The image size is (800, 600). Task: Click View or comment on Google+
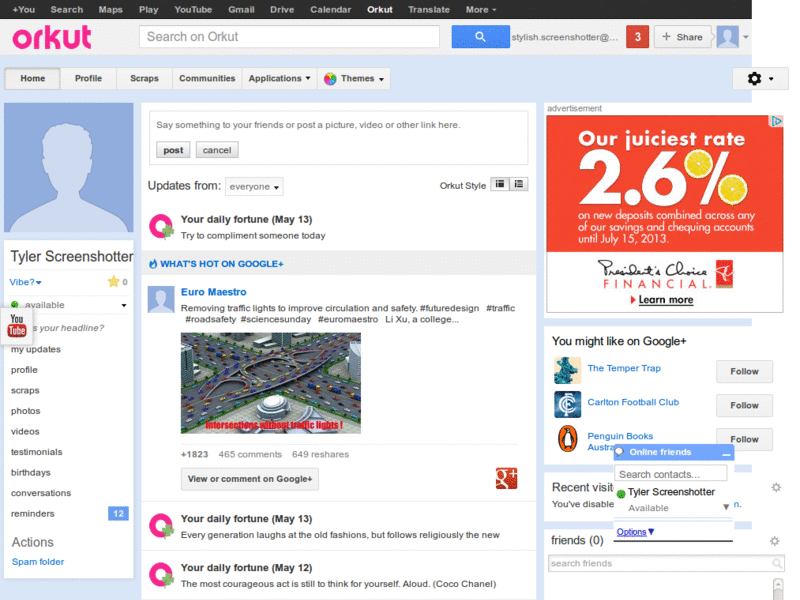click(249, 479)
